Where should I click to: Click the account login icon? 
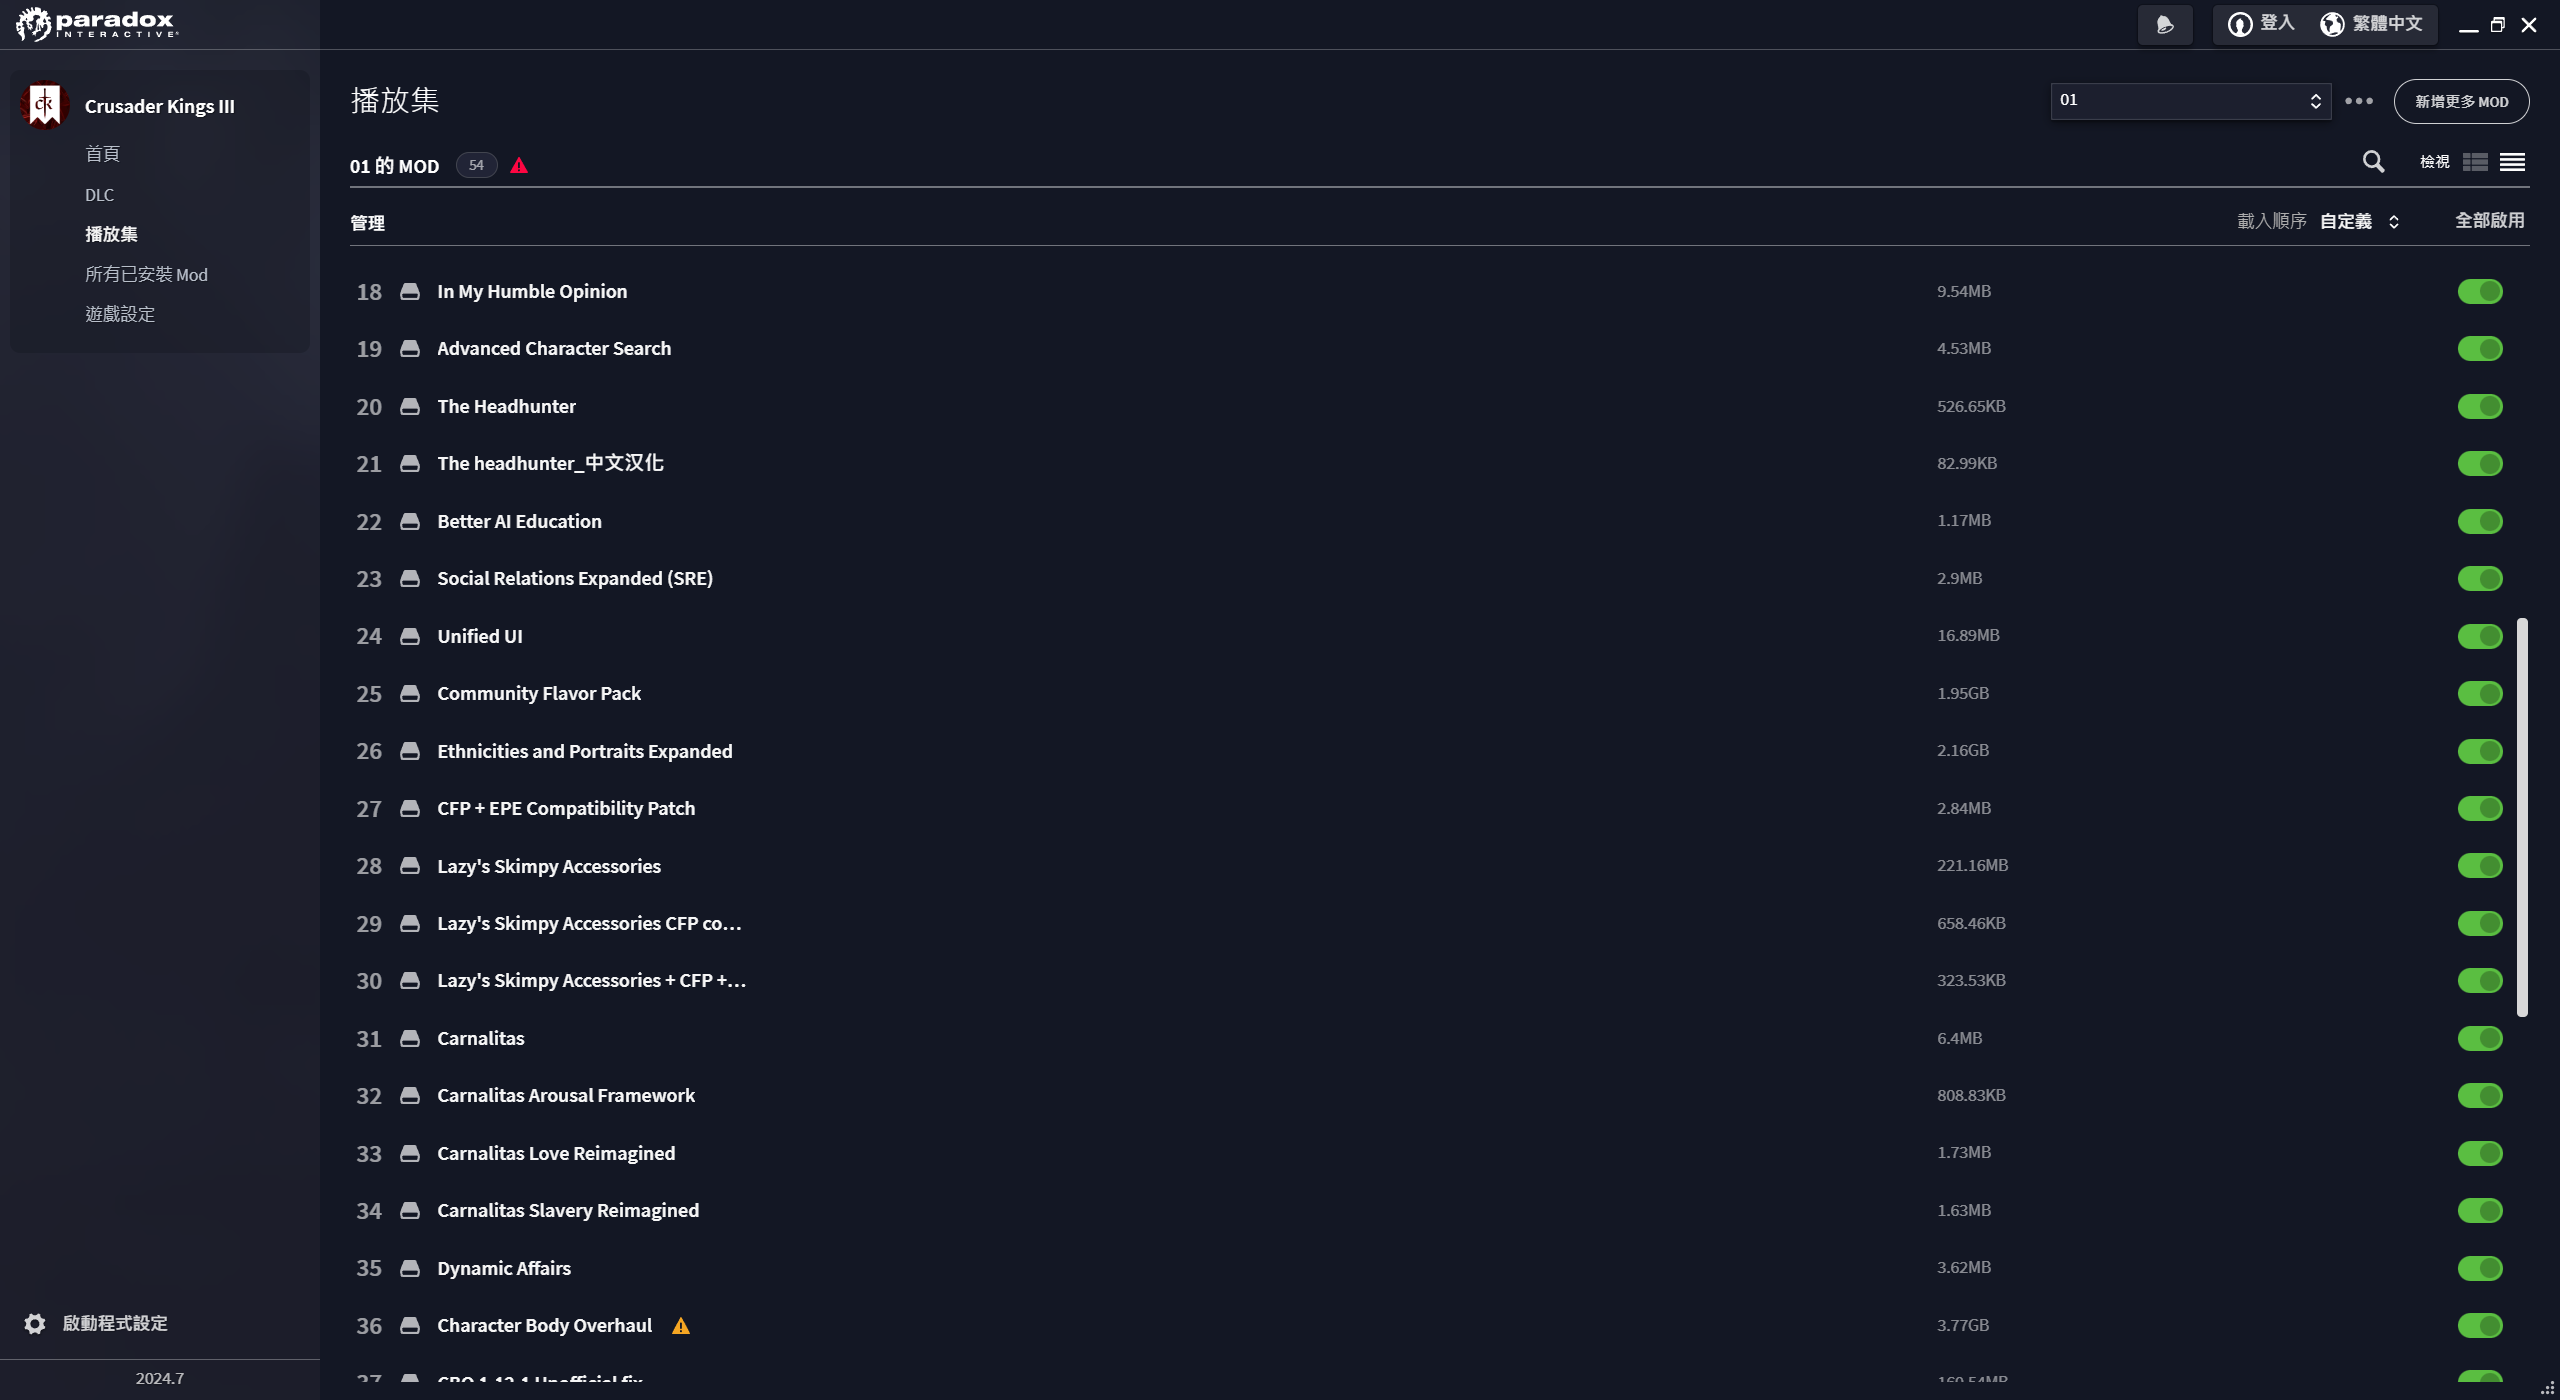[2240, 24]
